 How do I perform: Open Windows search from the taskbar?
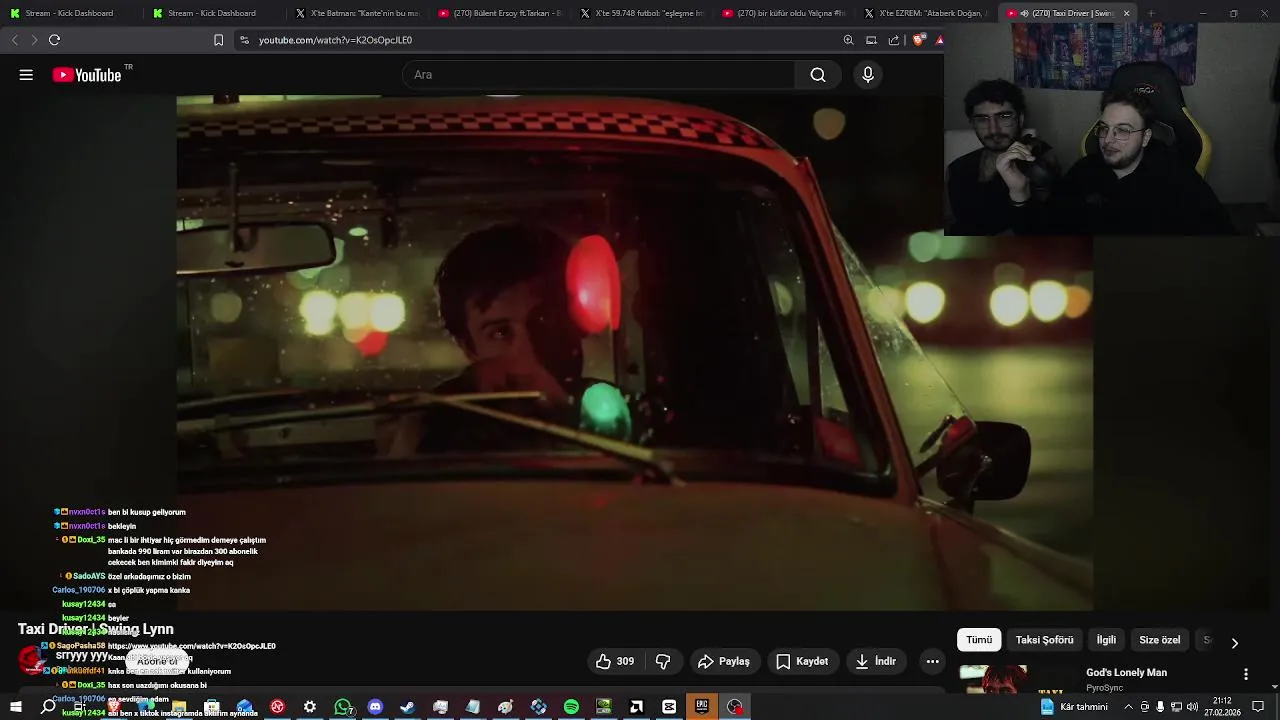pyautogui.click(x=48, y=707)
